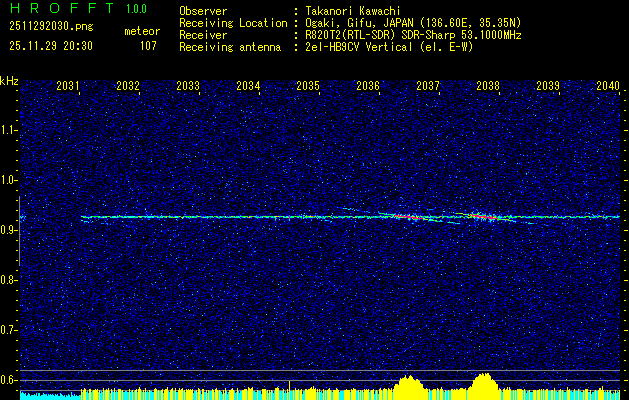Click the red echo peak near 2038
This screenshot has width=629, height=400.
coord(483,217)
